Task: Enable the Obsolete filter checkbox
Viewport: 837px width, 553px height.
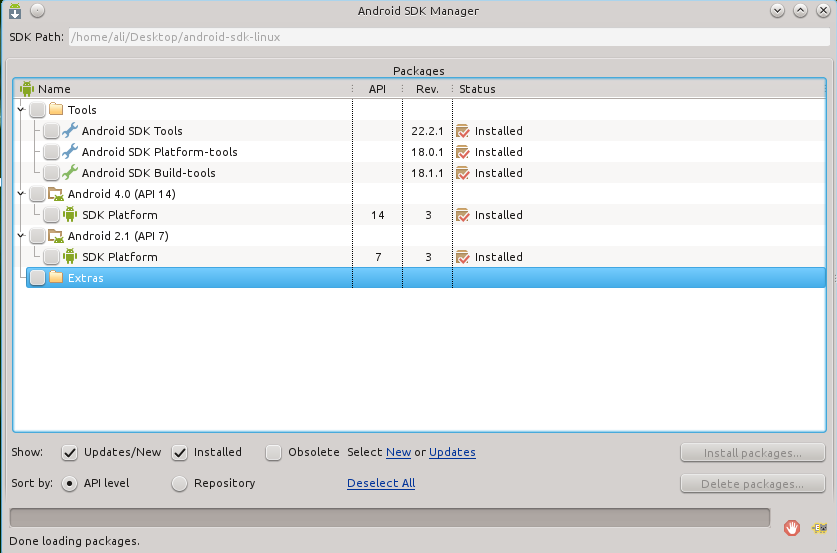Action: click(273, 453)
